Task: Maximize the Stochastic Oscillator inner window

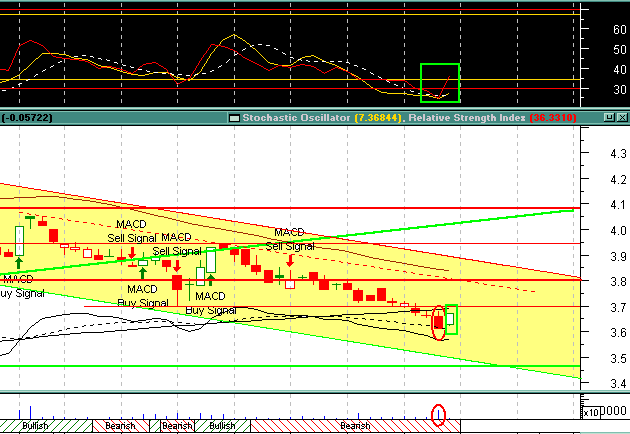Action: pyautogui.click(x=609, y=117)
